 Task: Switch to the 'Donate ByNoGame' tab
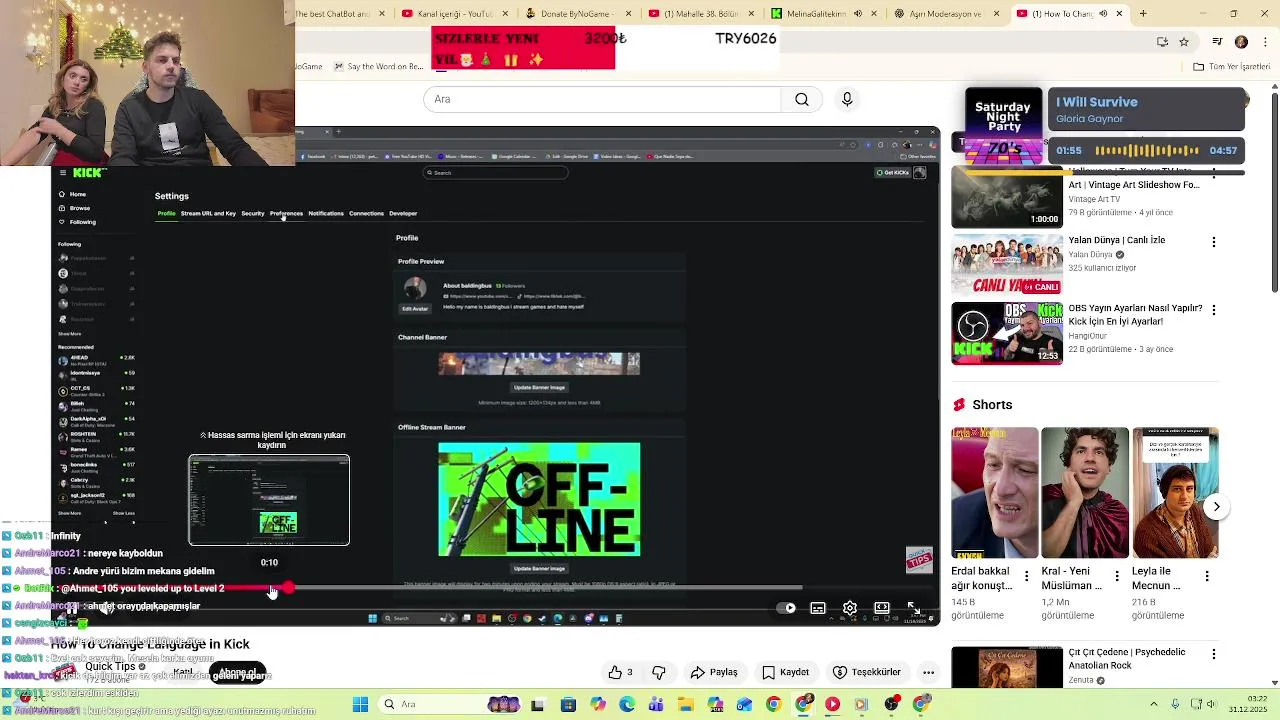[579, 13]
